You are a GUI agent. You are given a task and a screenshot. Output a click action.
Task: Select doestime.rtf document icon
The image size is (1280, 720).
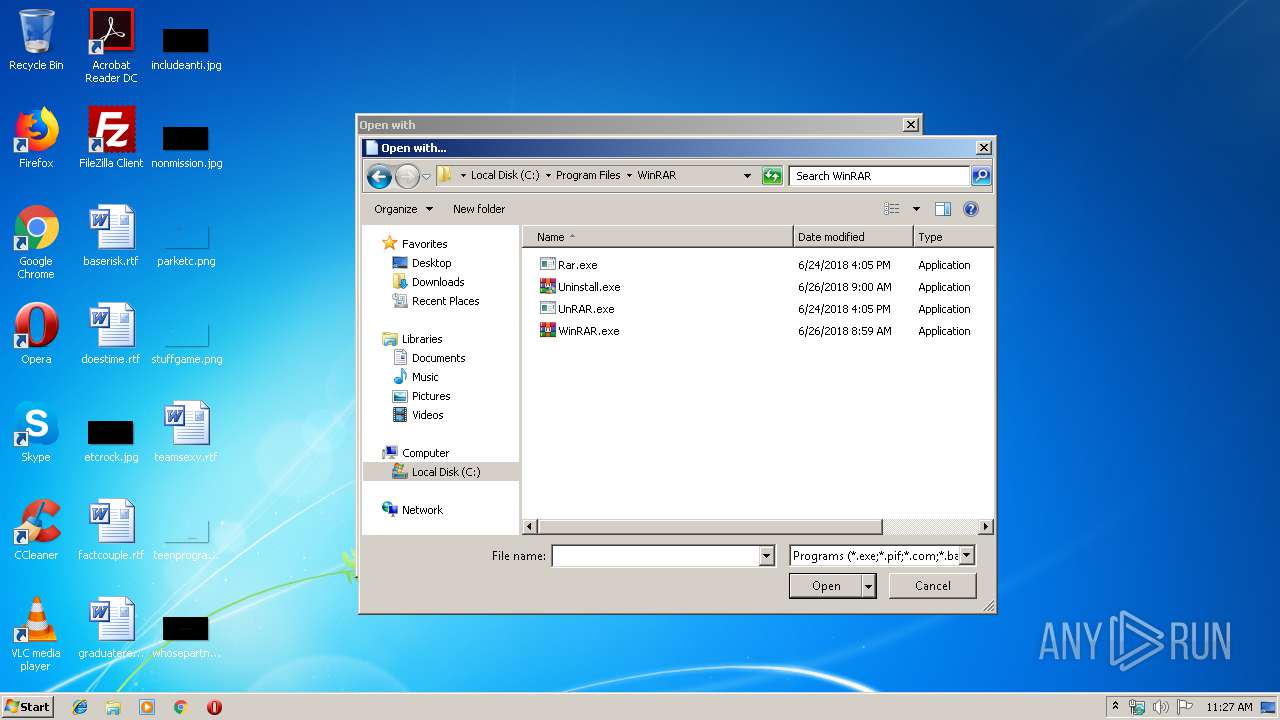111,334
